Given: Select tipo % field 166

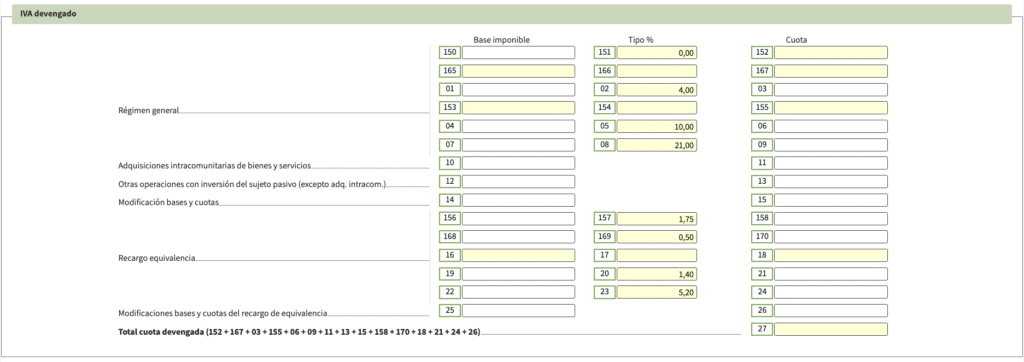Looking at the screenshot, I should click(x=656, y=71).
